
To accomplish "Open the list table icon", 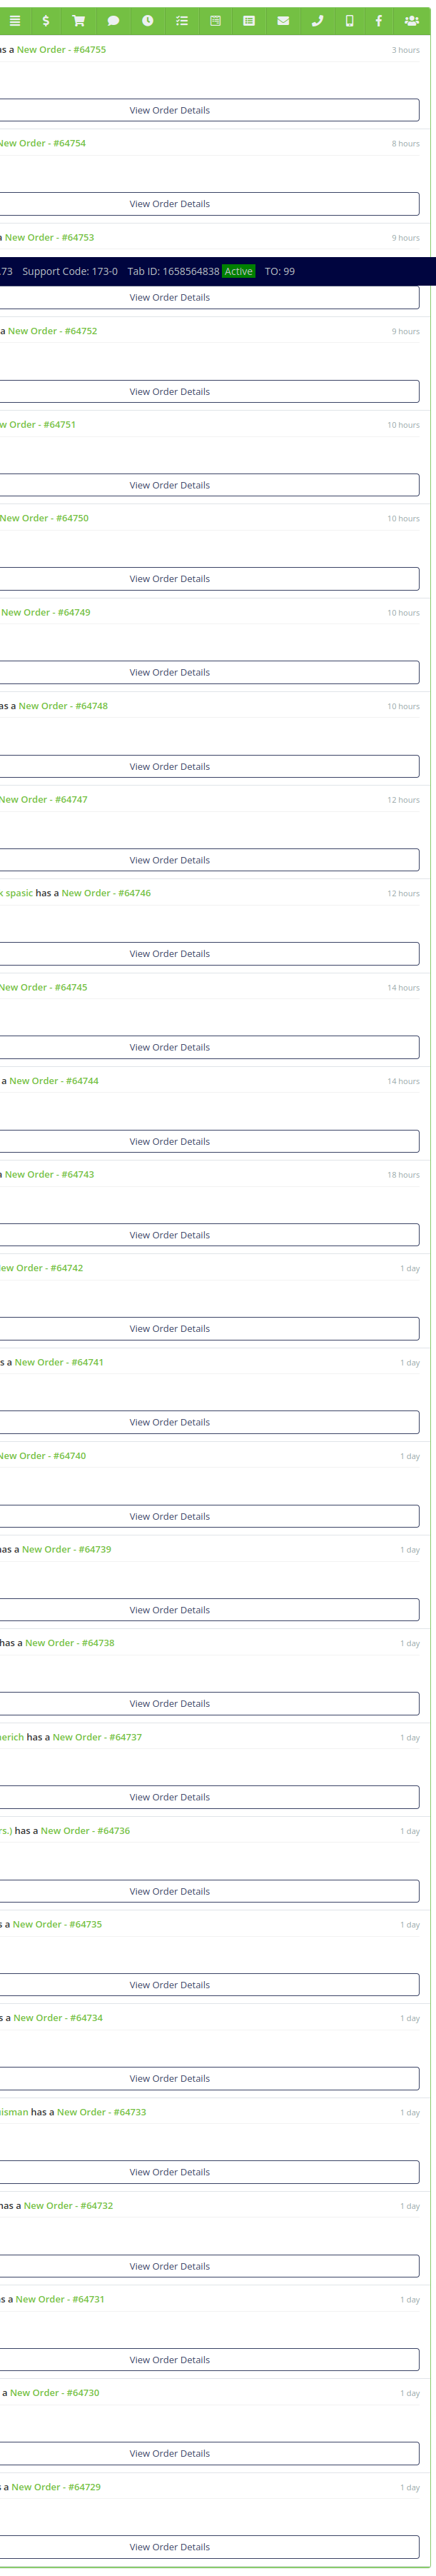I will [249, 20].
